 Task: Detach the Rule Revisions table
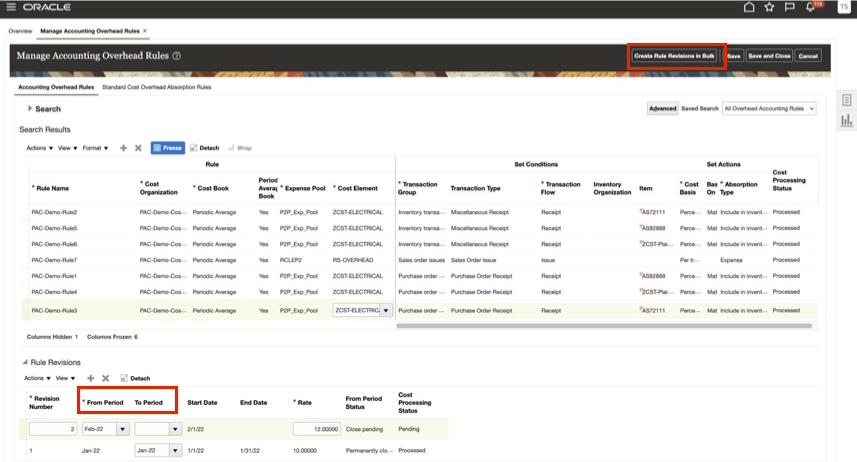135,378
